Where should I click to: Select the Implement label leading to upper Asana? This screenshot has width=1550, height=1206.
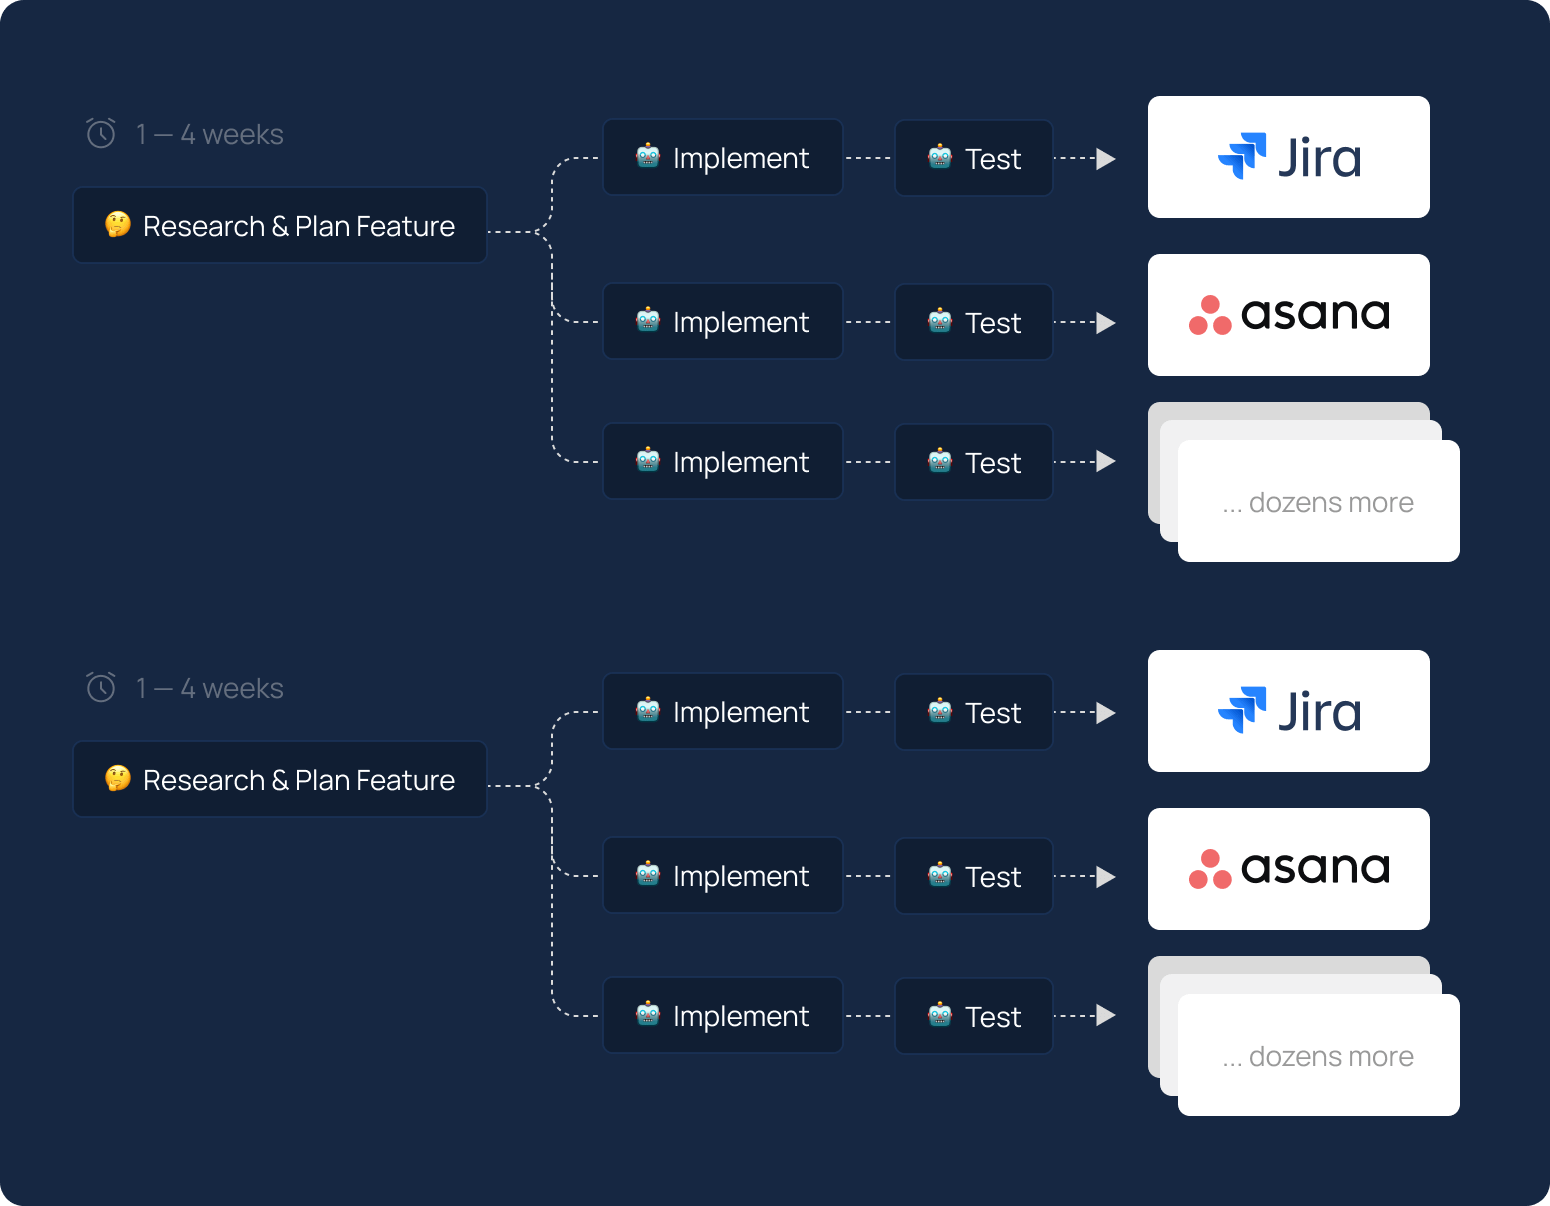pyautogui.click(x=741, y=322)
